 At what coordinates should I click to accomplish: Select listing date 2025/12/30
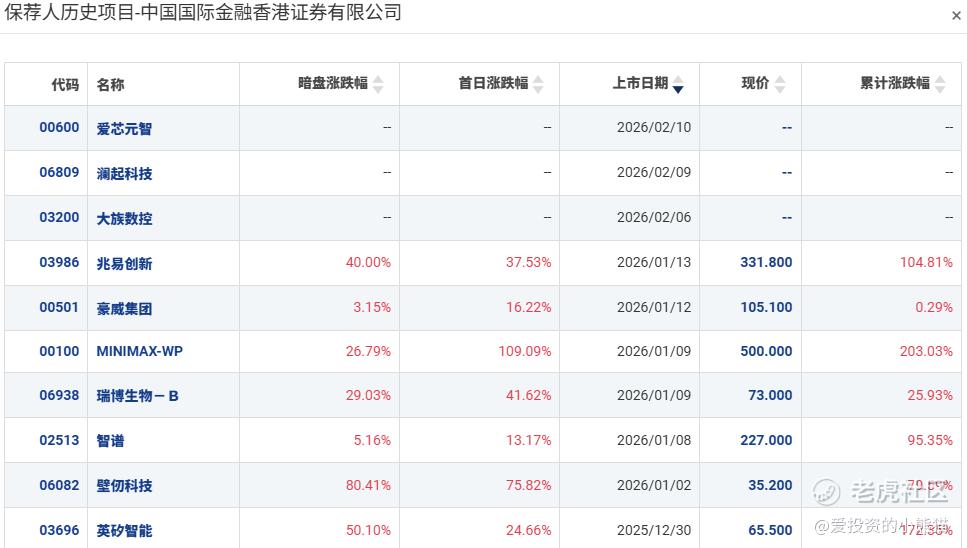click(x=654, y=531)
